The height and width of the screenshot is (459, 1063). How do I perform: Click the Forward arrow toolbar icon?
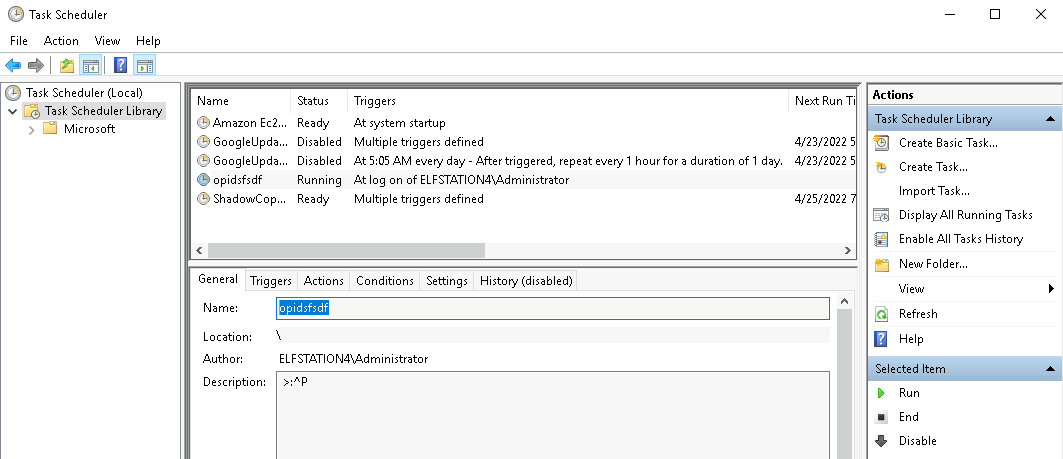coord(36,66)
